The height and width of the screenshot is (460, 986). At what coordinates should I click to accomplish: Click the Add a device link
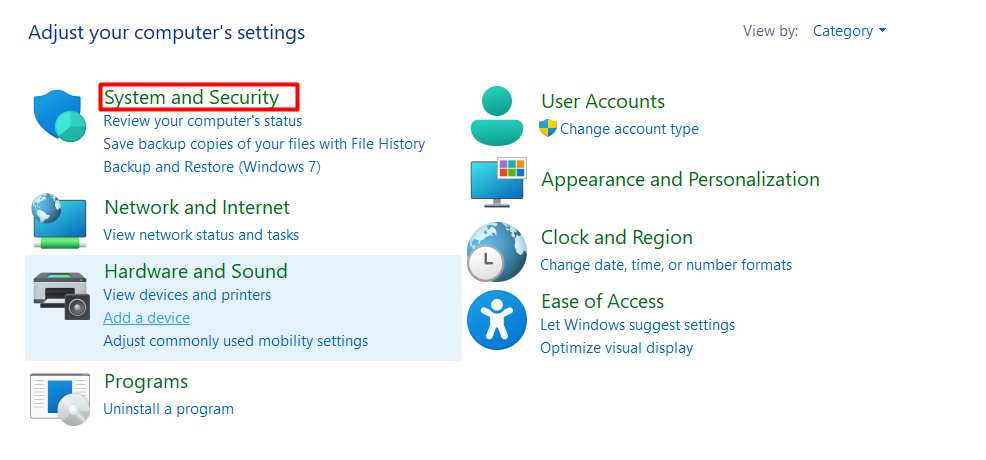coord(146,318)
